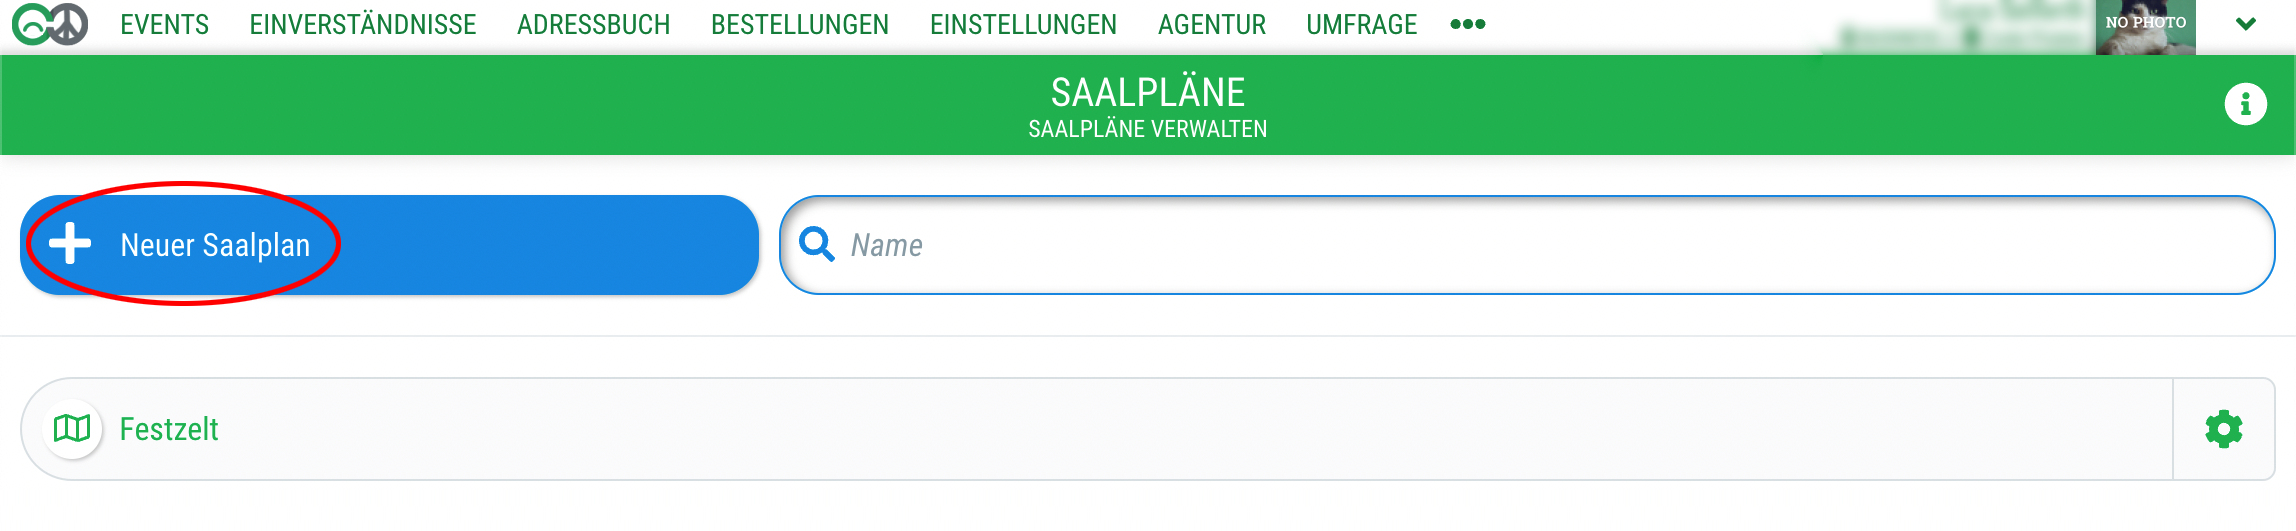The width and height of the screenshot is (2296, 531).
Task: Open Festzelt settings gear
Action: (2224, 429)
